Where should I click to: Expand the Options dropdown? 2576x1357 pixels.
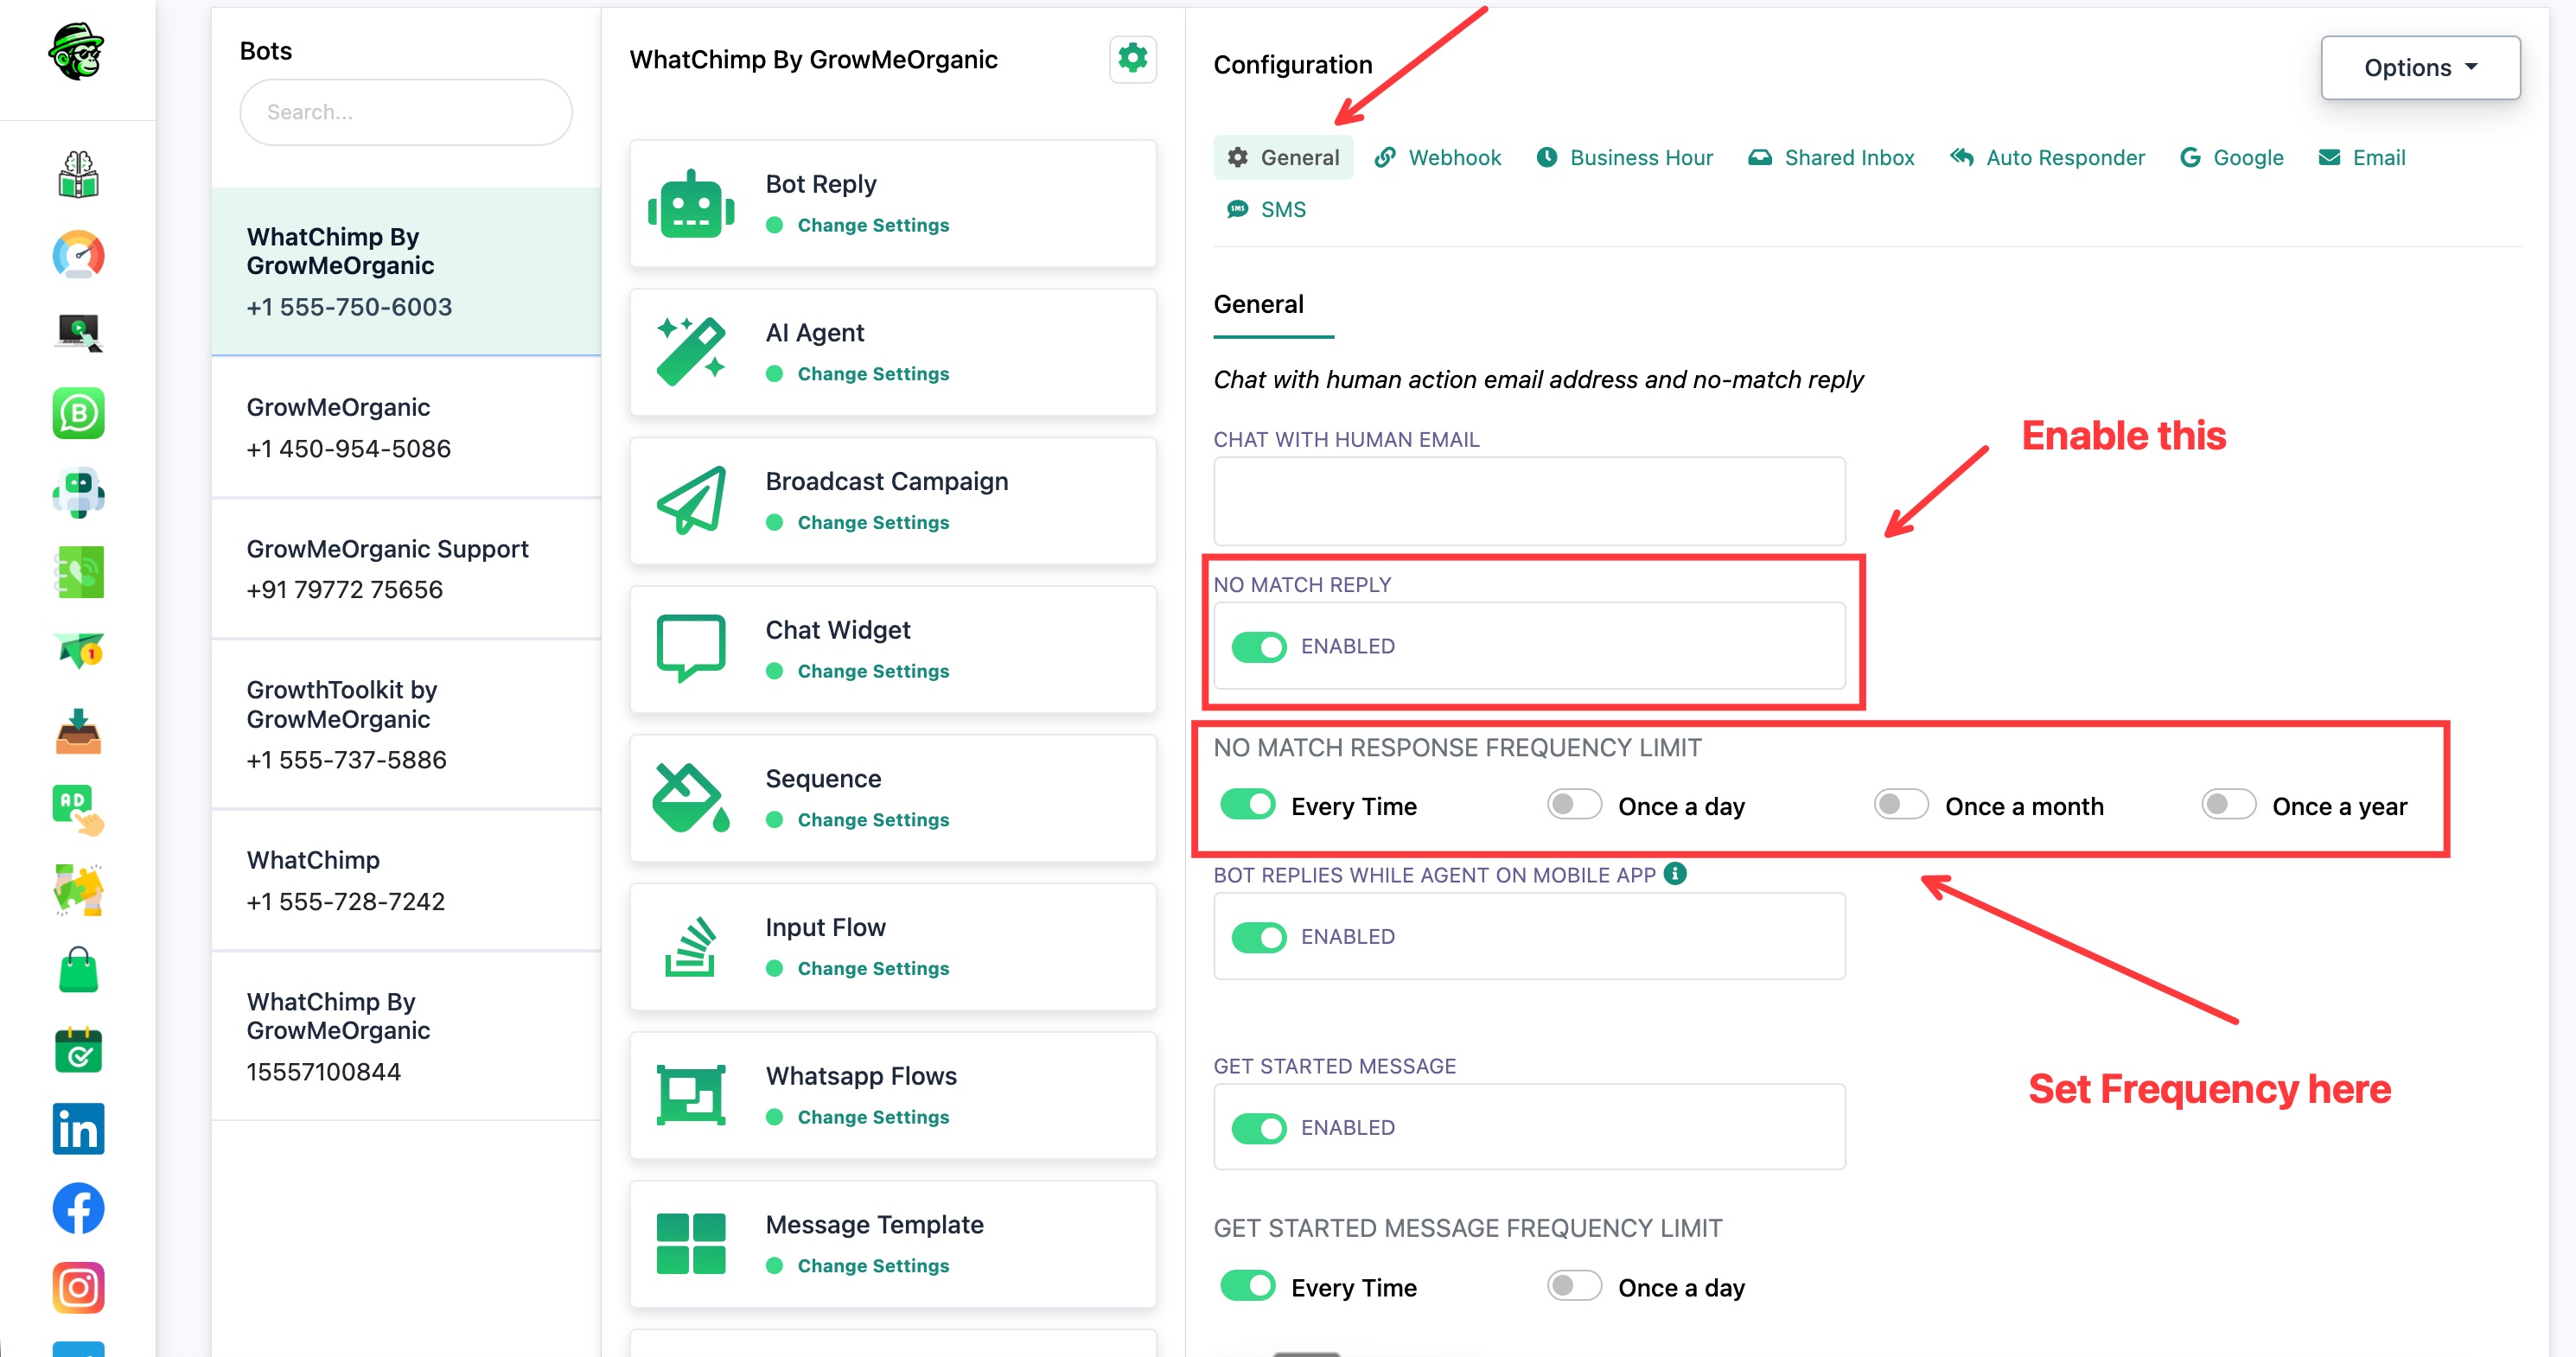[2420, 68]
